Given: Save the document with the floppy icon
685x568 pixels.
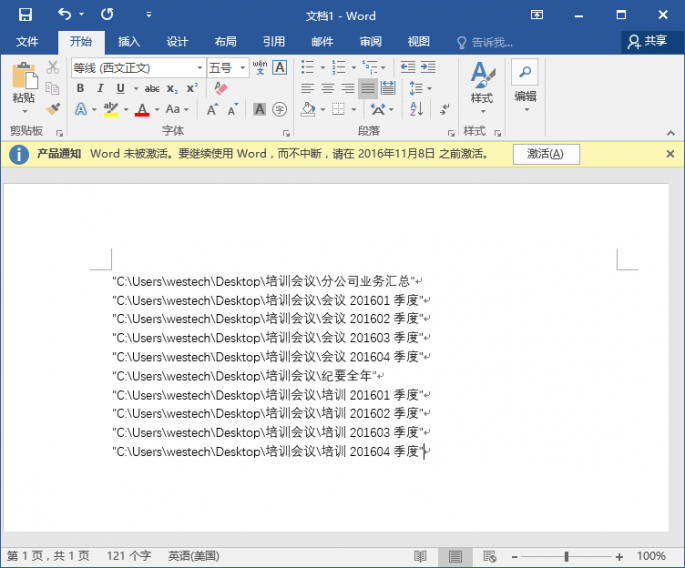Looking at the screenshot, I should pyautogui.click(x=25, y=15).
